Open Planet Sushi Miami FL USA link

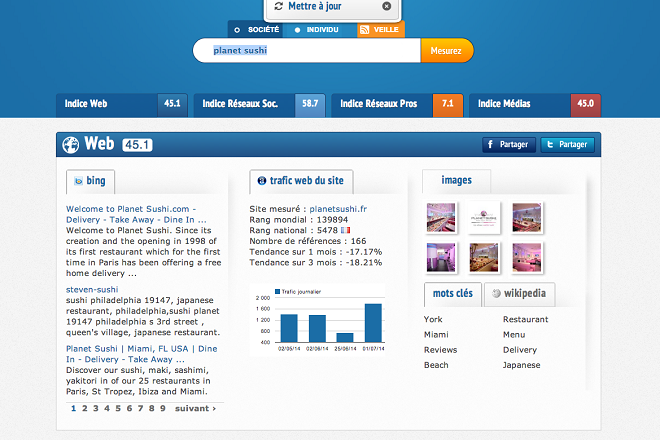pos(141,354)
